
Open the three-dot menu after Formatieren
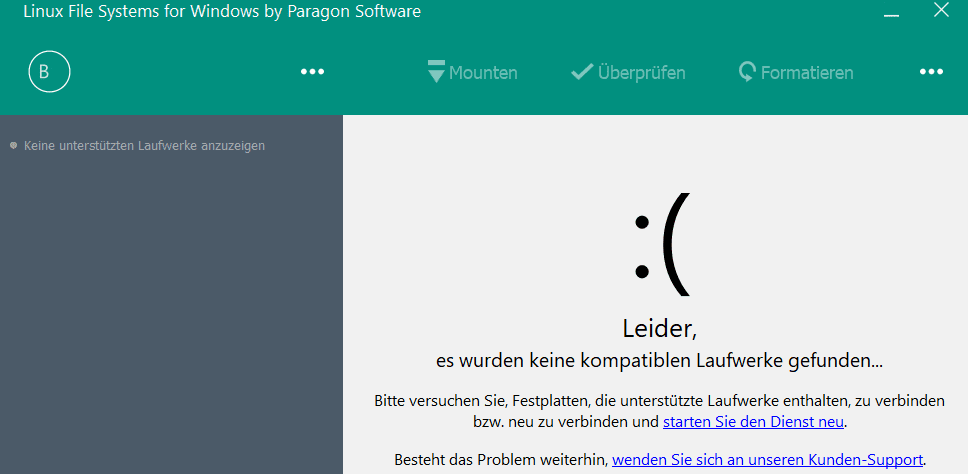coord(931,72)
